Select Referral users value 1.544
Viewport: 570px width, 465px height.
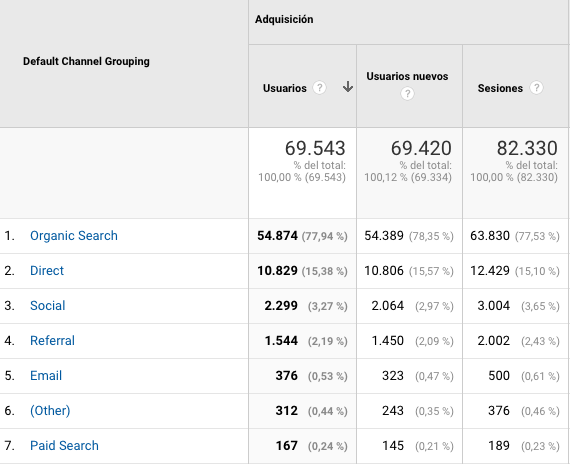(x=281, y=340)
